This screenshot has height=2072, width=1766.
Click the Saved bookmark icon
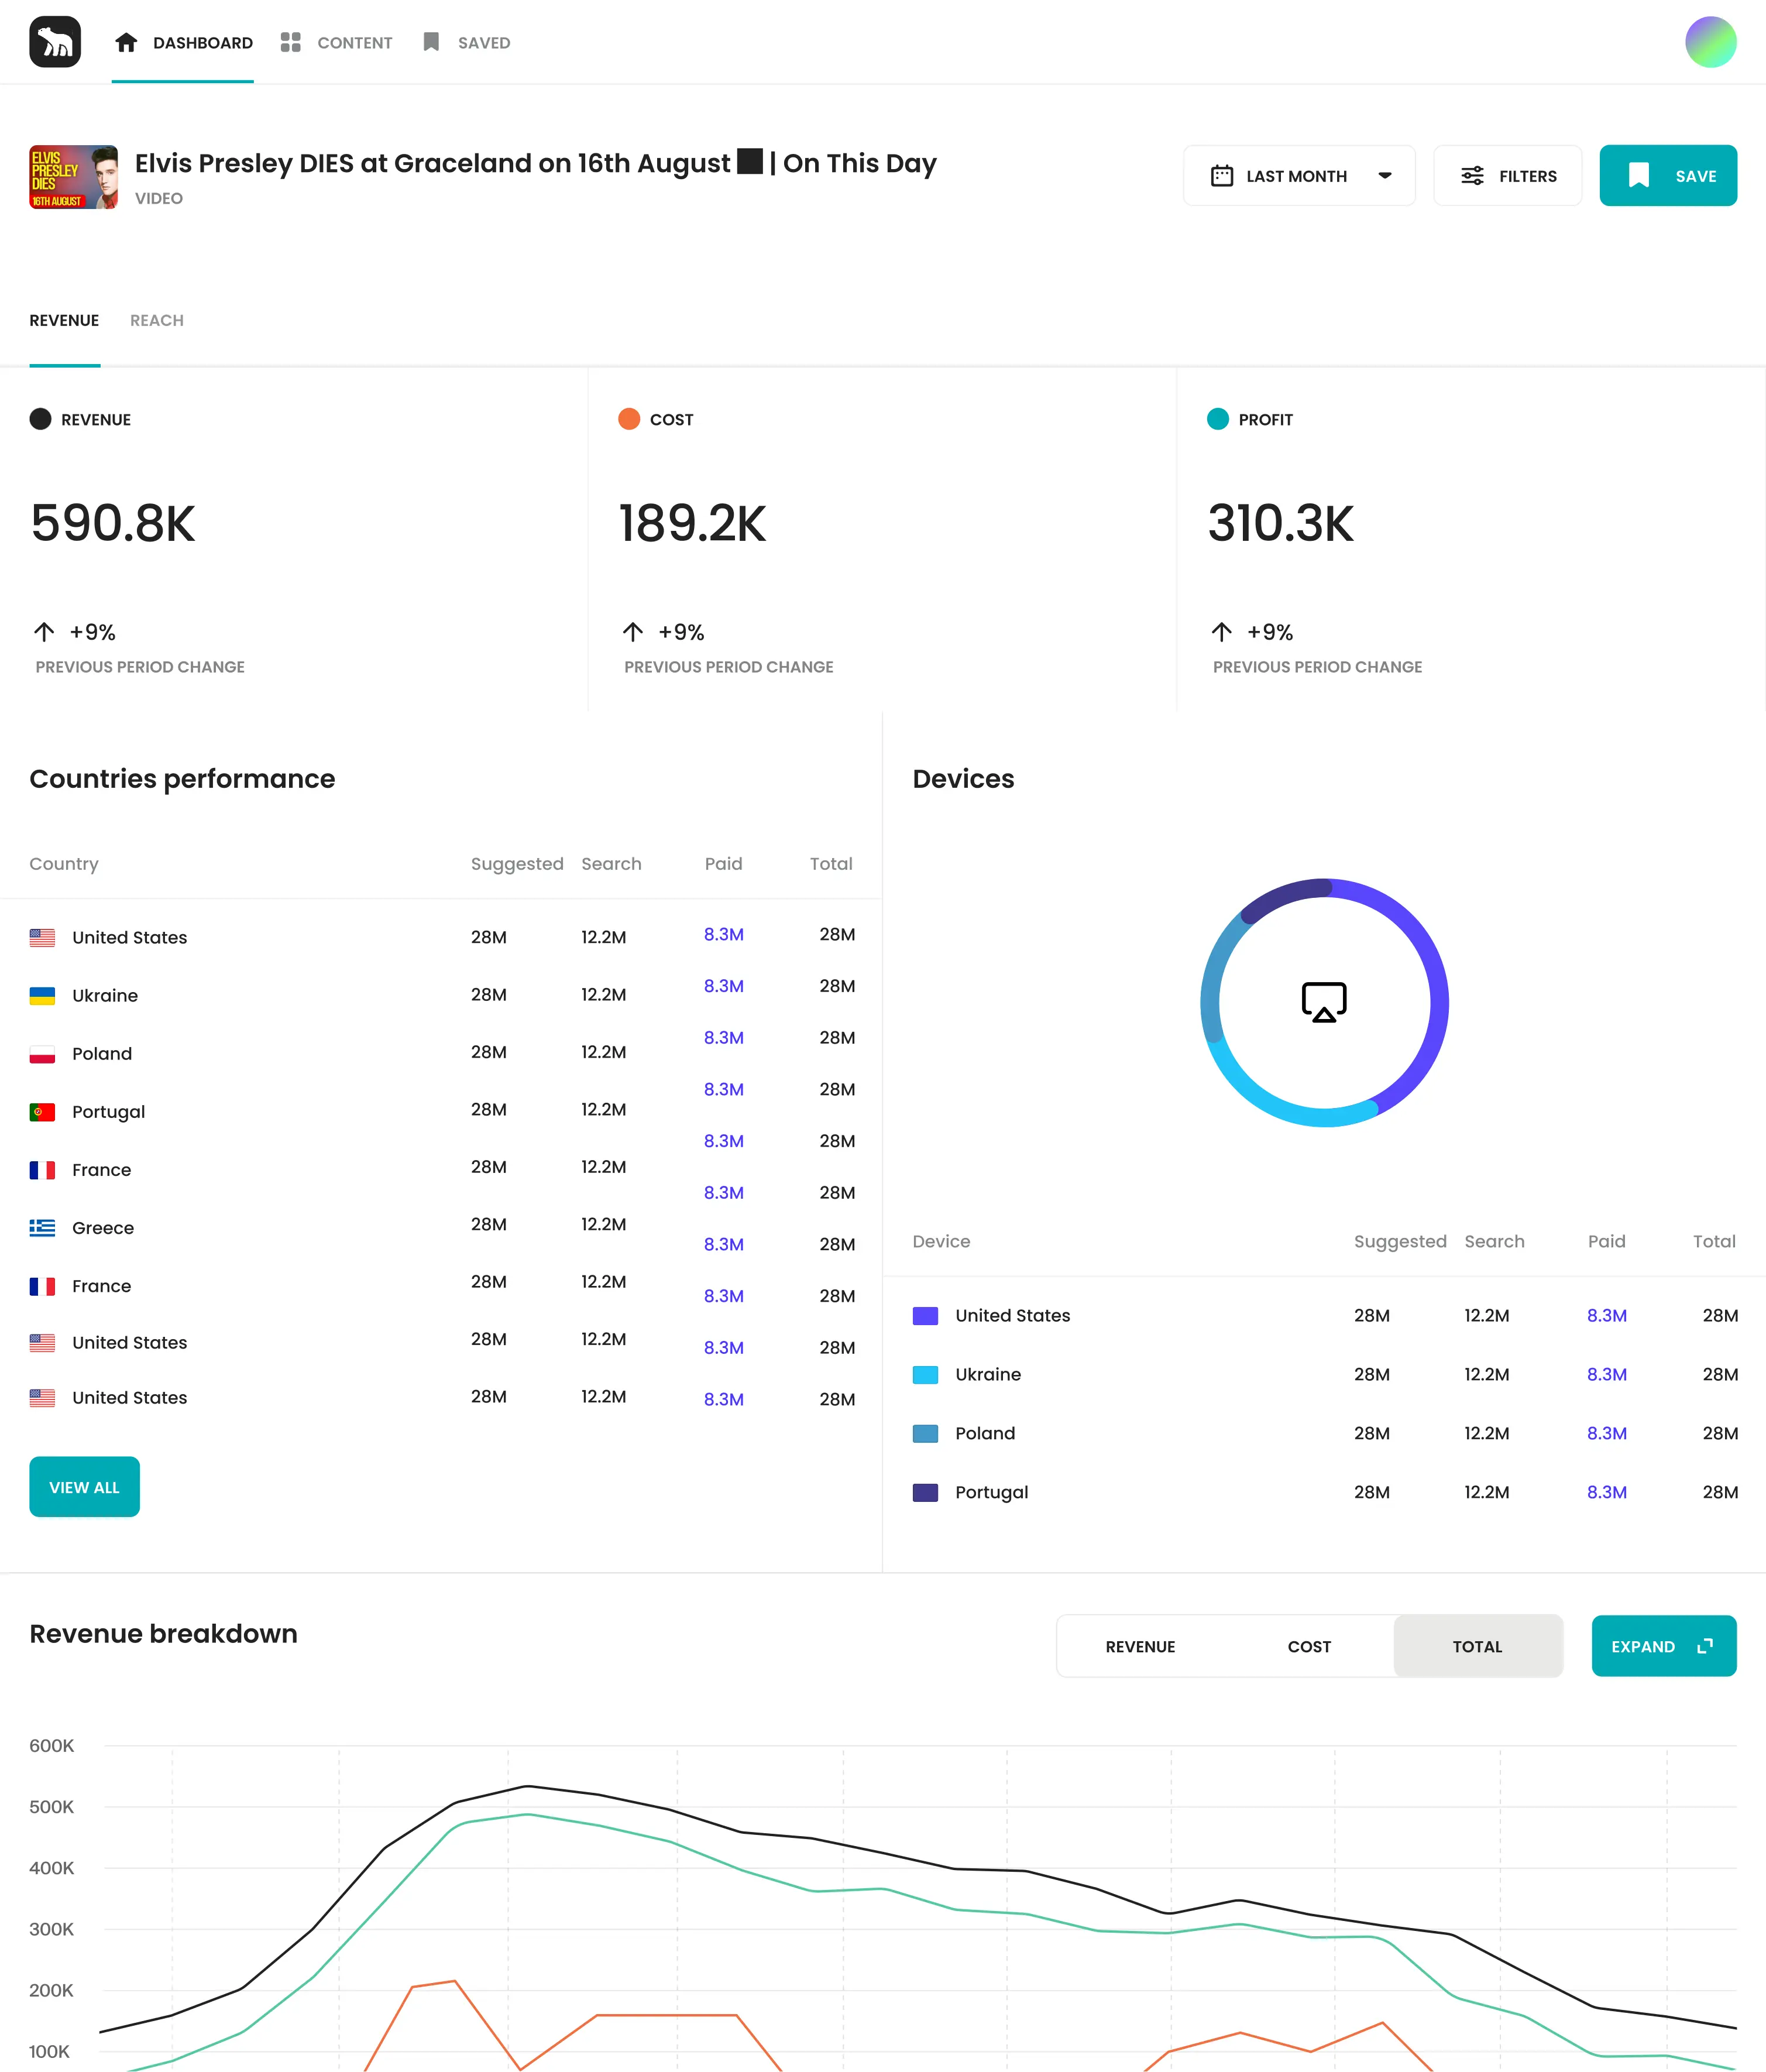point(431,42)
